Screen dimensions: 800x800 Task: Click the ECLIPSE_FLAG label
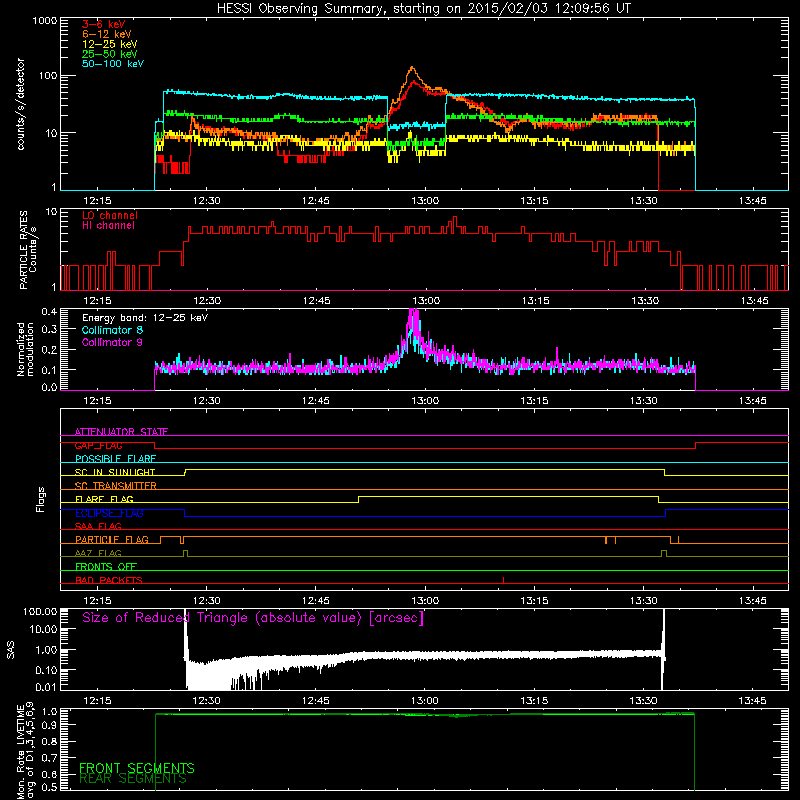(109, 513)
